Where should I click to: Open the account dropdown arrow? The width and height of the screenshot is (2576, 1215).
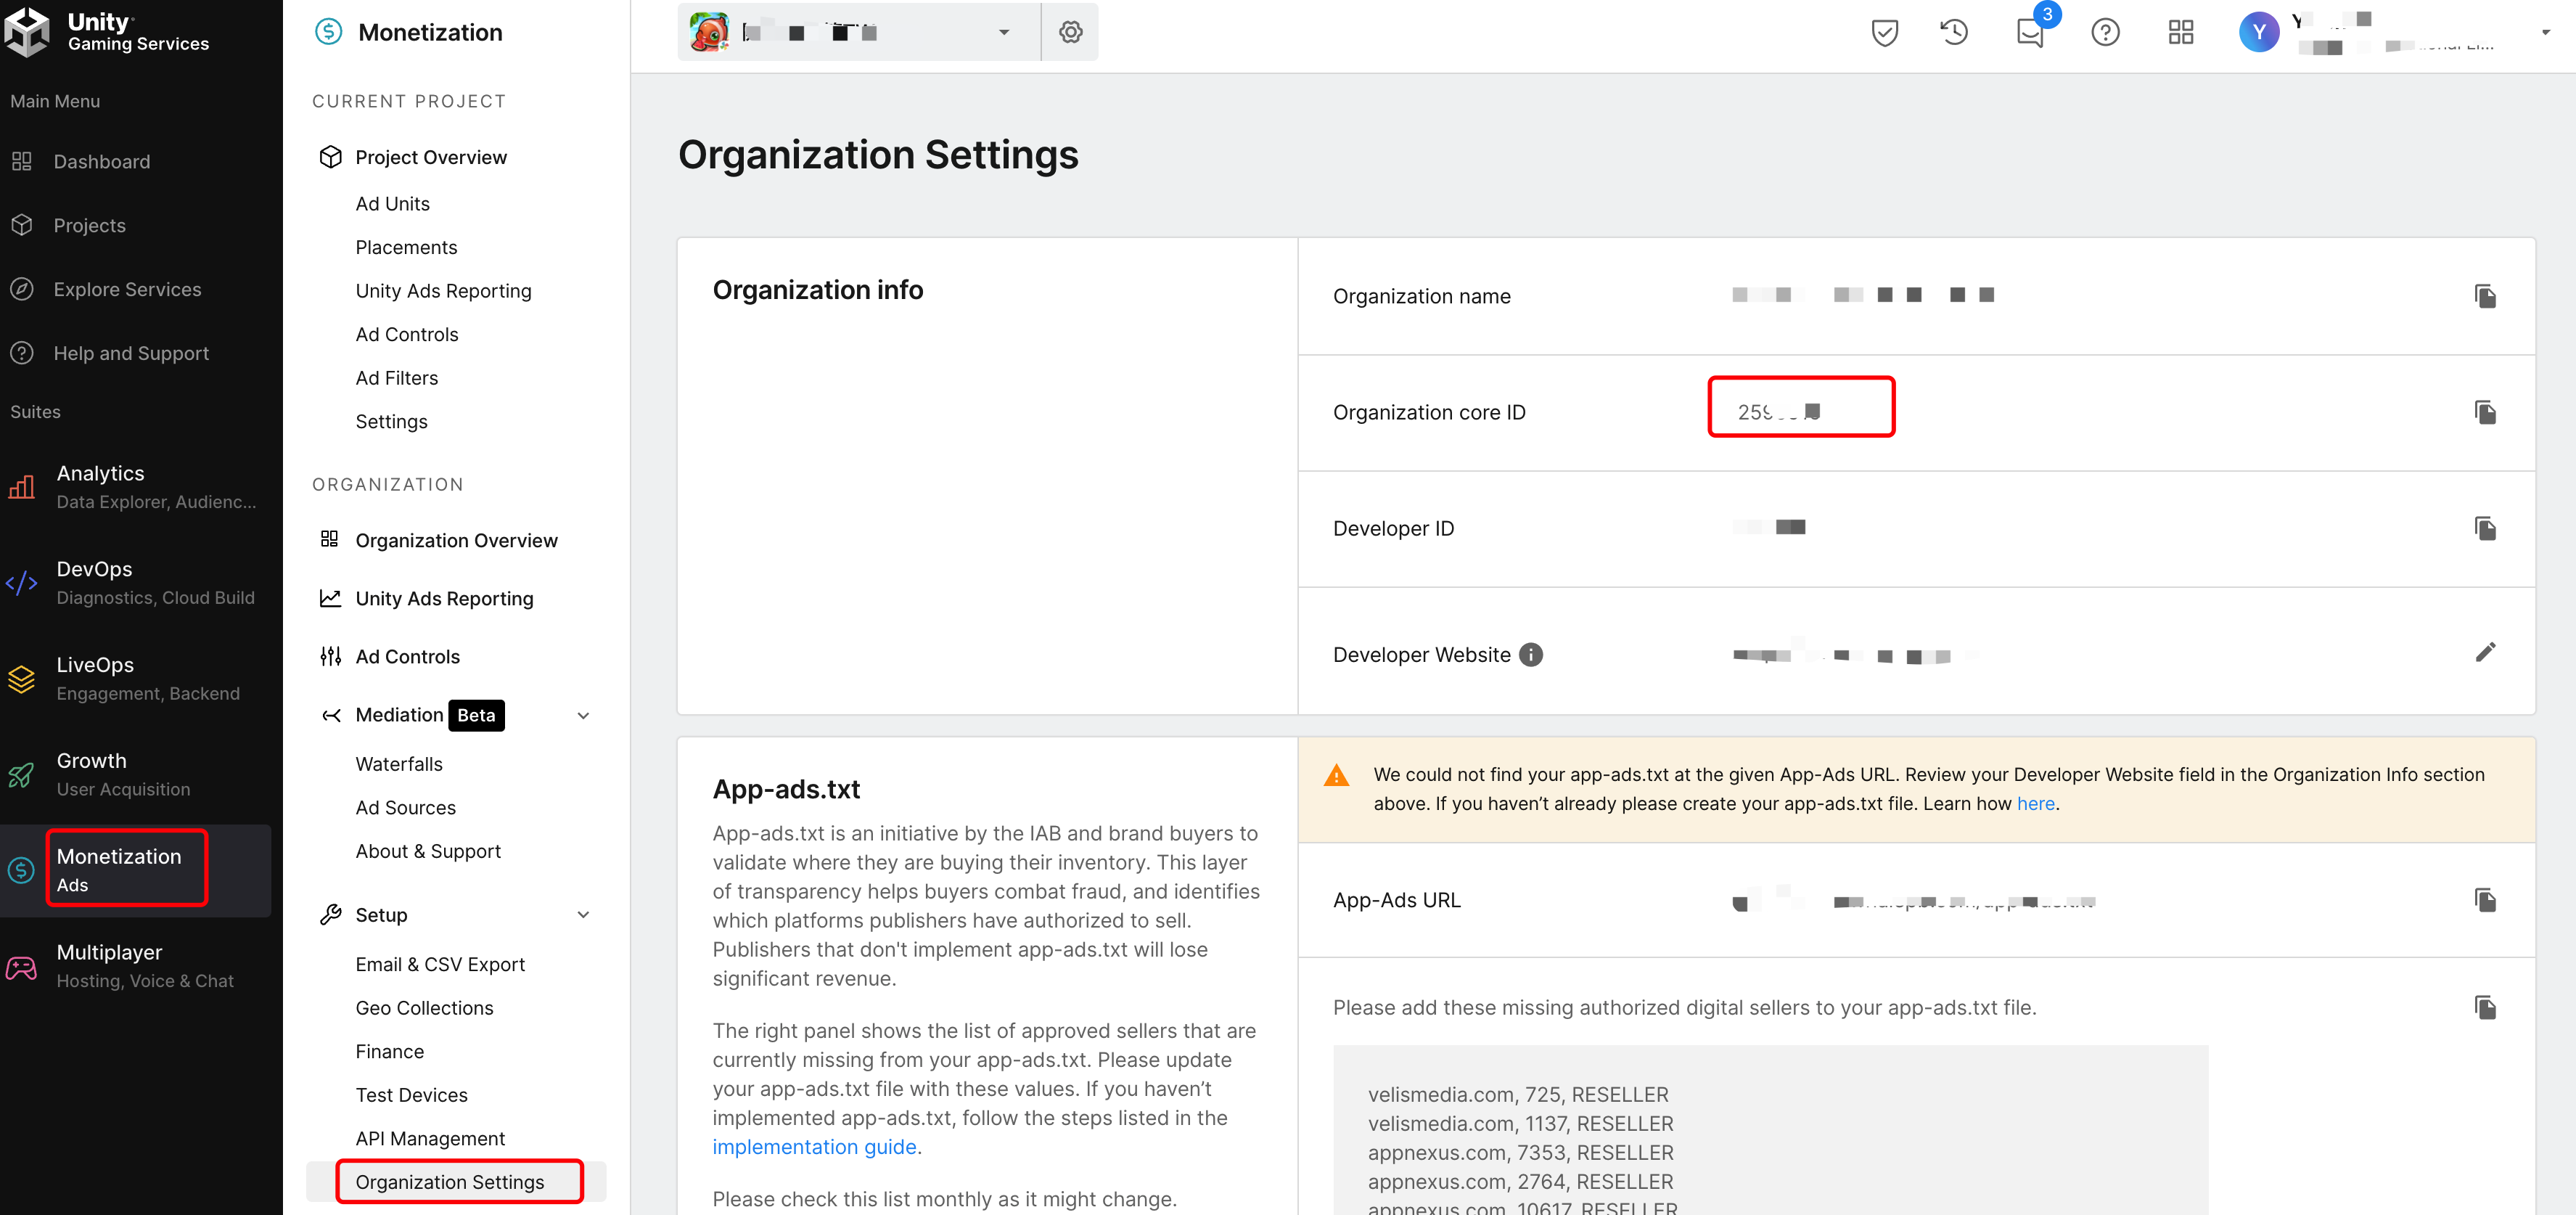coord(2546,32)
